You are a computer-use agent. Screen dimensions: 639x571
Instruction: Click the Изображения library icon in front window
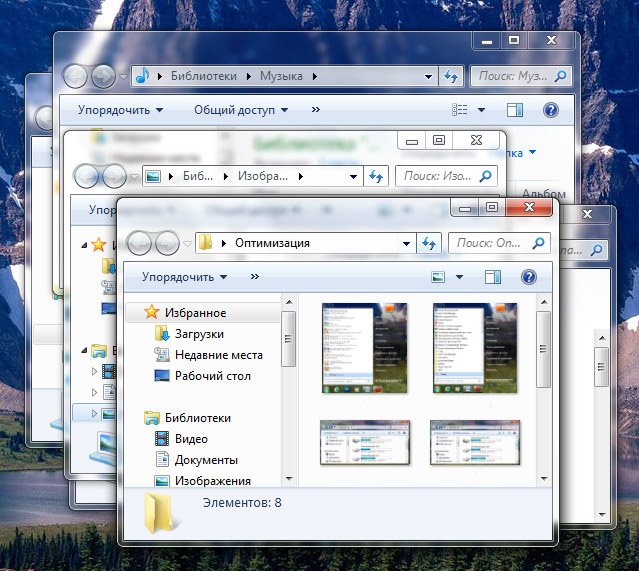coord(162,481)
